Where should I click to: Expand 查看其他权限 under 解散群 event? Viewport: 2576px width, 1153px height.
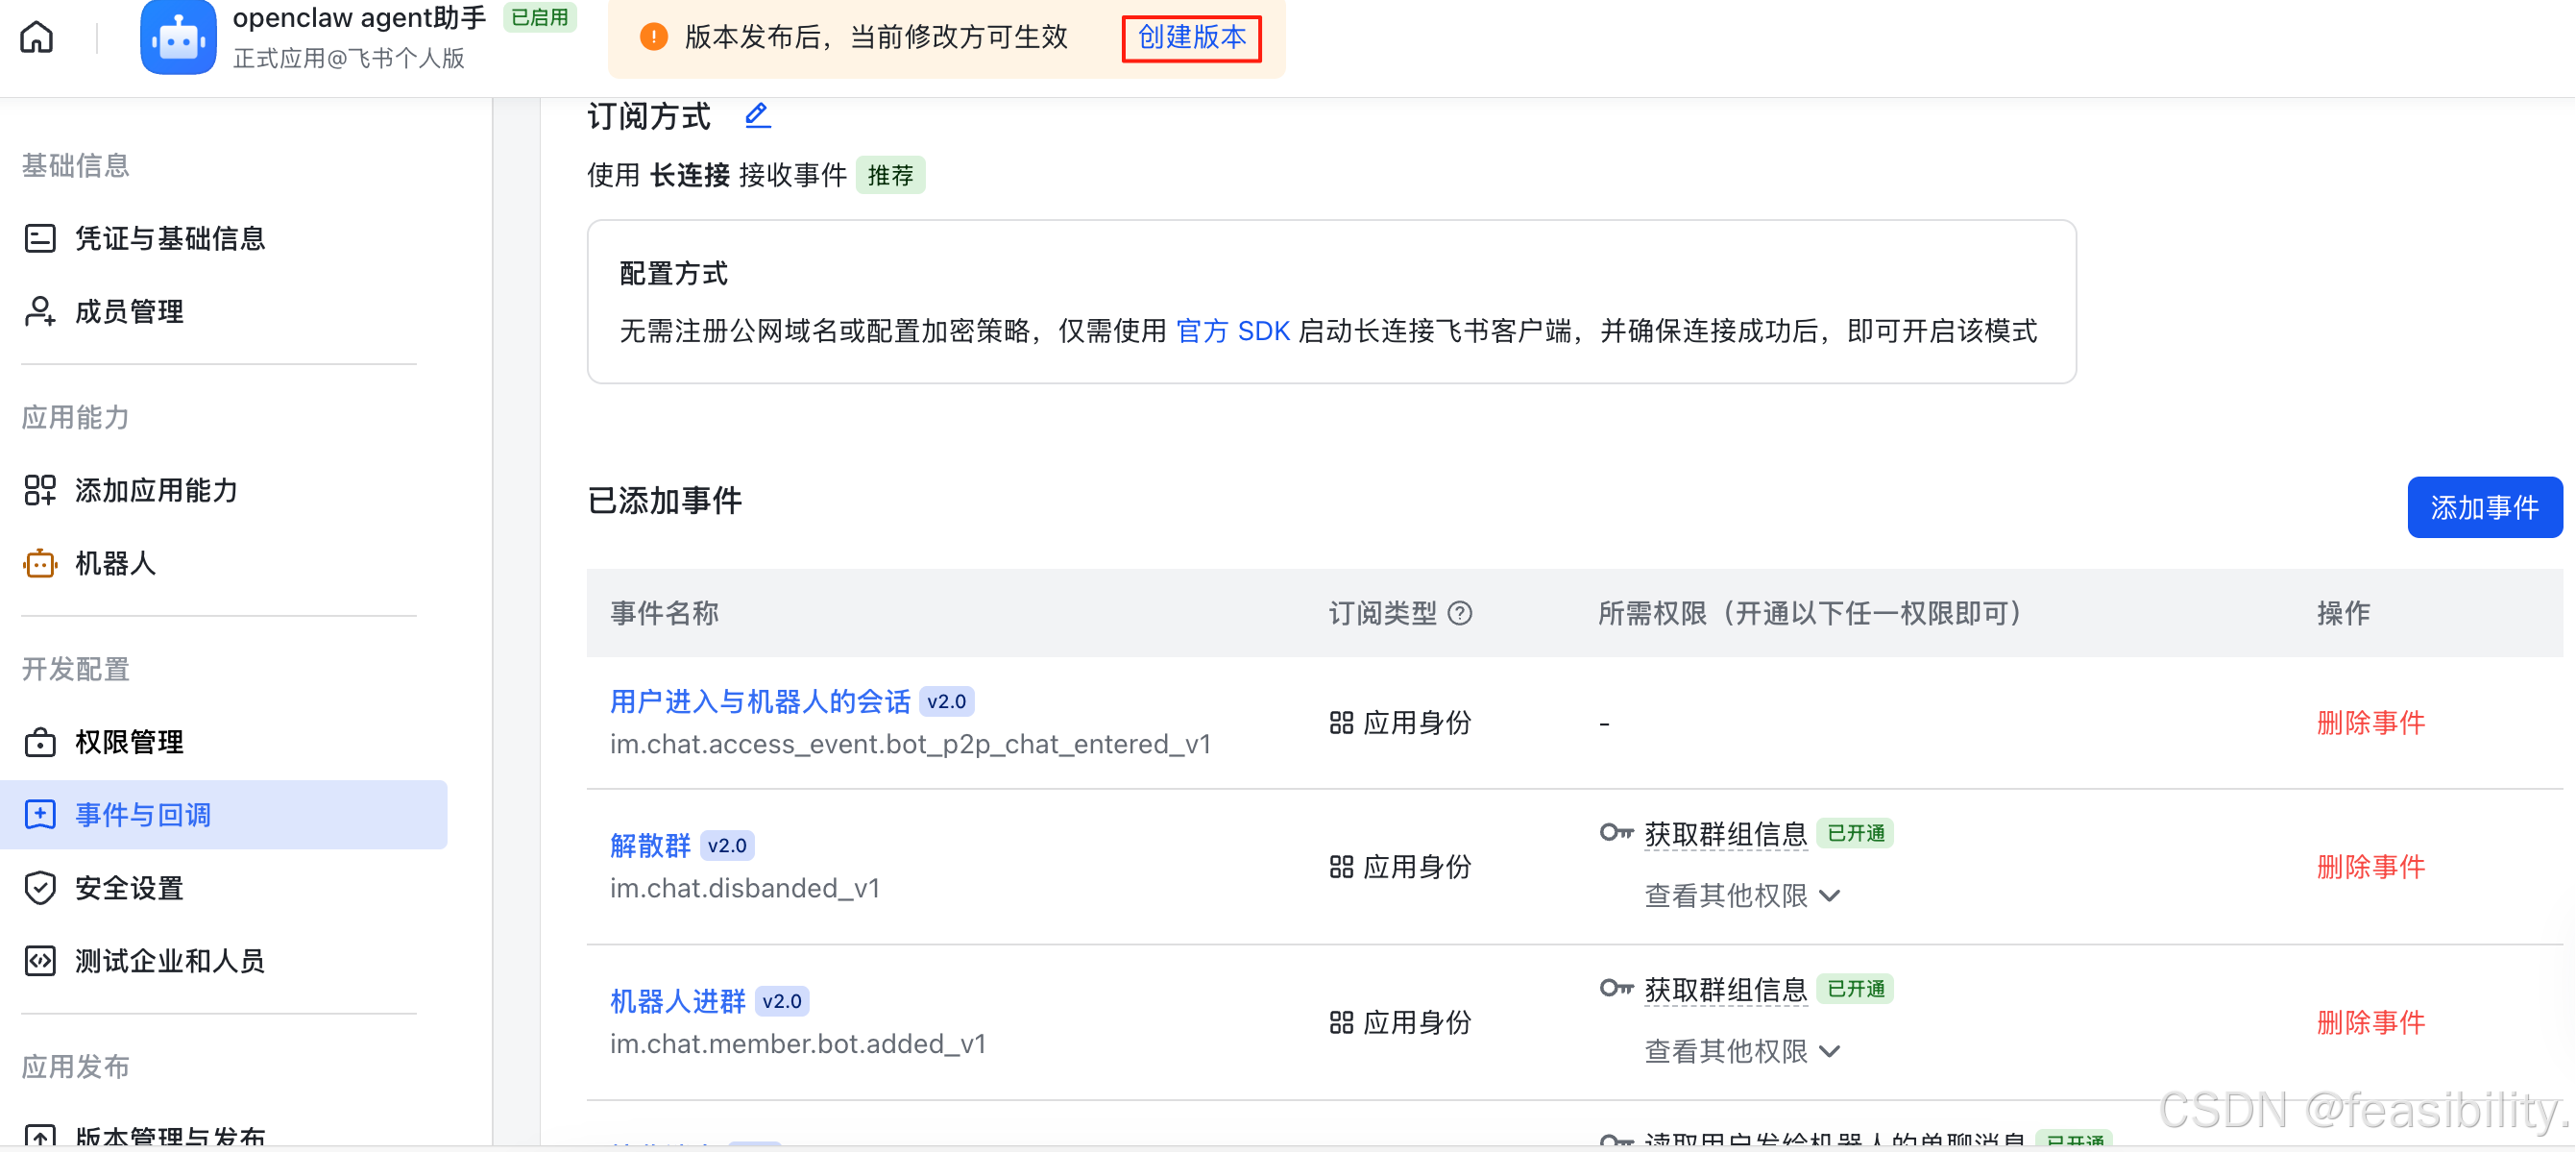[x=1741, y=896]
